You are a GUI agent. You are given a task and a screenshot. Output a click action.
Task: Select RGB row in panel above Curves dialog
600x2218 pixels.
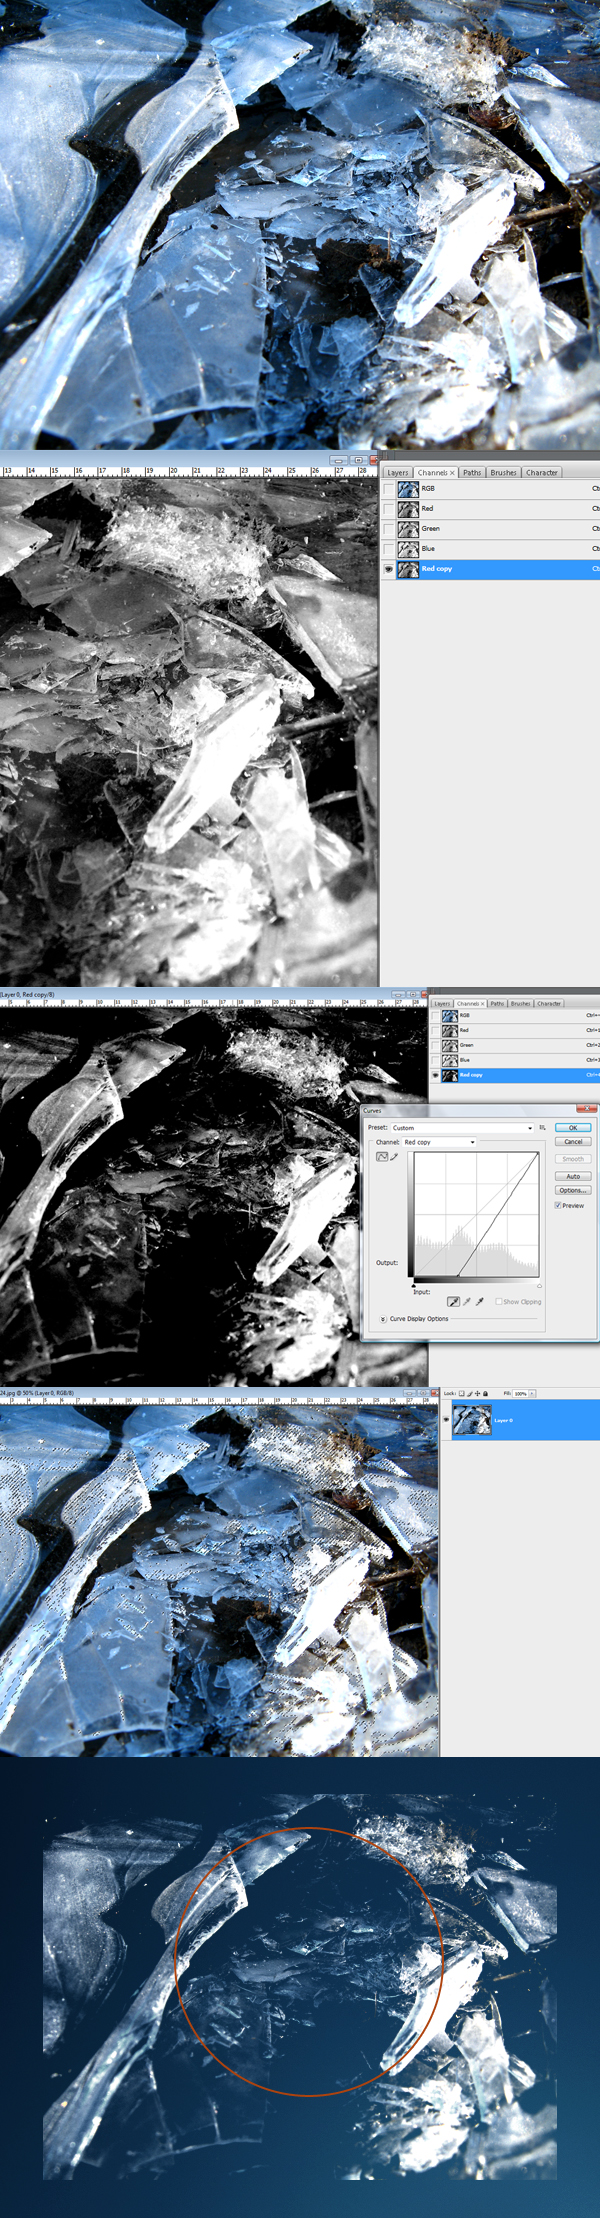pyautogui.click(x=515, y=1015)
